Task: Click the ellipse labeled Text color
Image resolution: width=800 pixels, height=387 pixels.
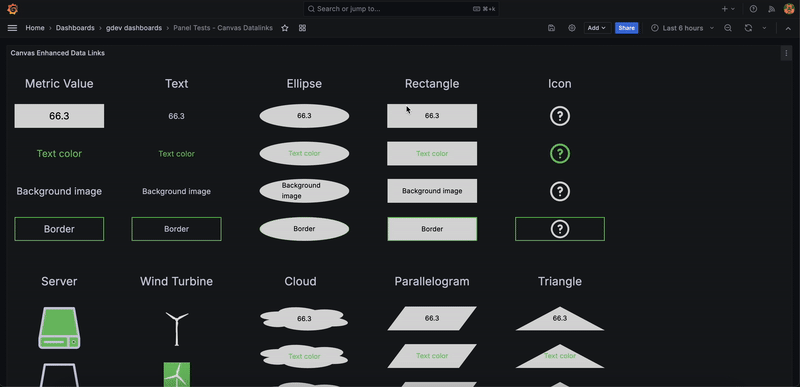Action: pyautogui.click(x=304, y=153)
